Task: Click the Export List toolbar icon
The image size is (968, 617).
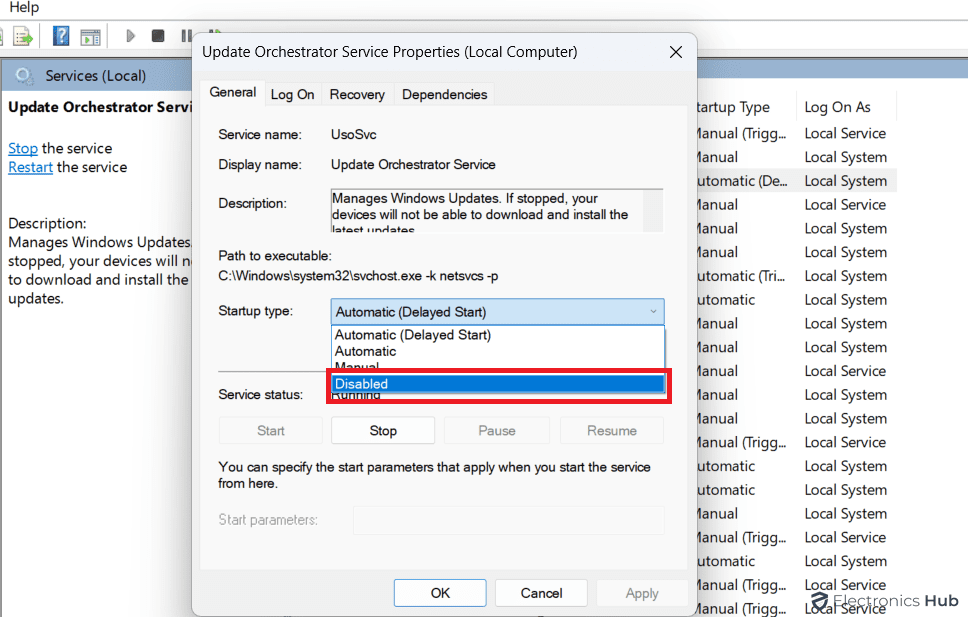Action: click(x=22, y=37)
